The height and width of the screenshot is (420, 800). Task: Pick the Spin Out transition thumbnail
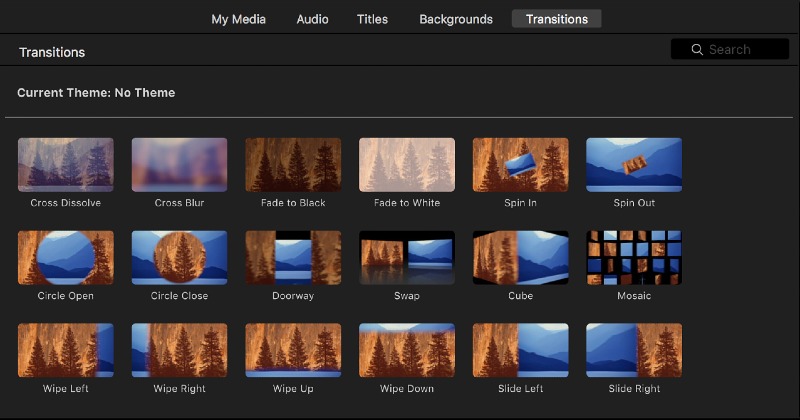(634, 165)
